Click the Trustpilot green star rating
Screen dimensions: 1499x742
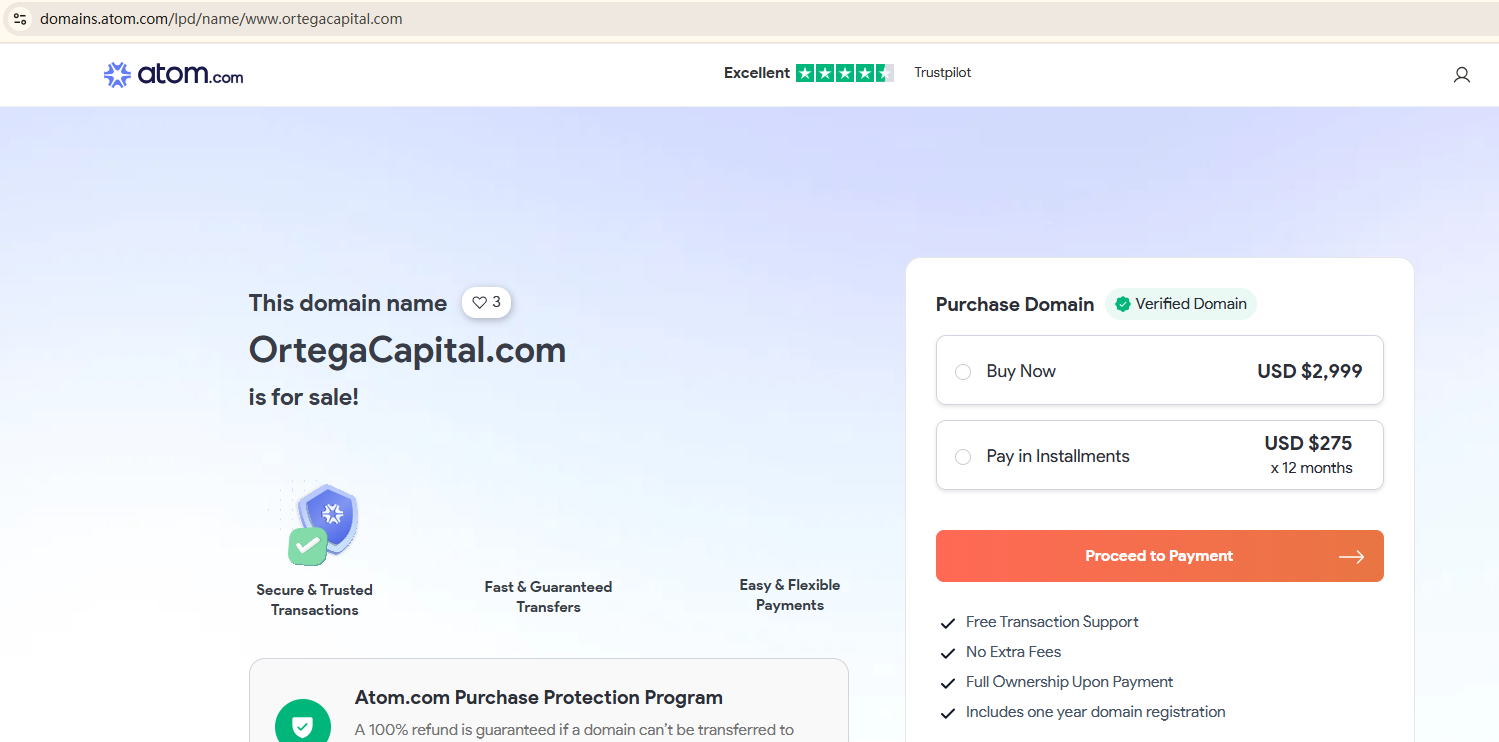click(844, 73)
